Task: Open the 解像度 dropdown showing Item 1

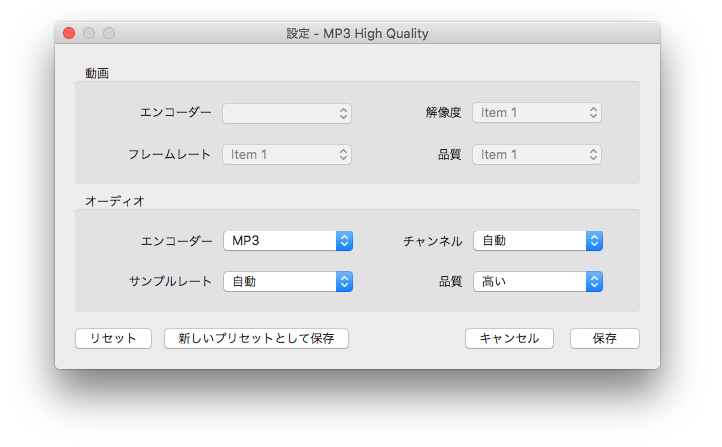Action: pos(537,113)
